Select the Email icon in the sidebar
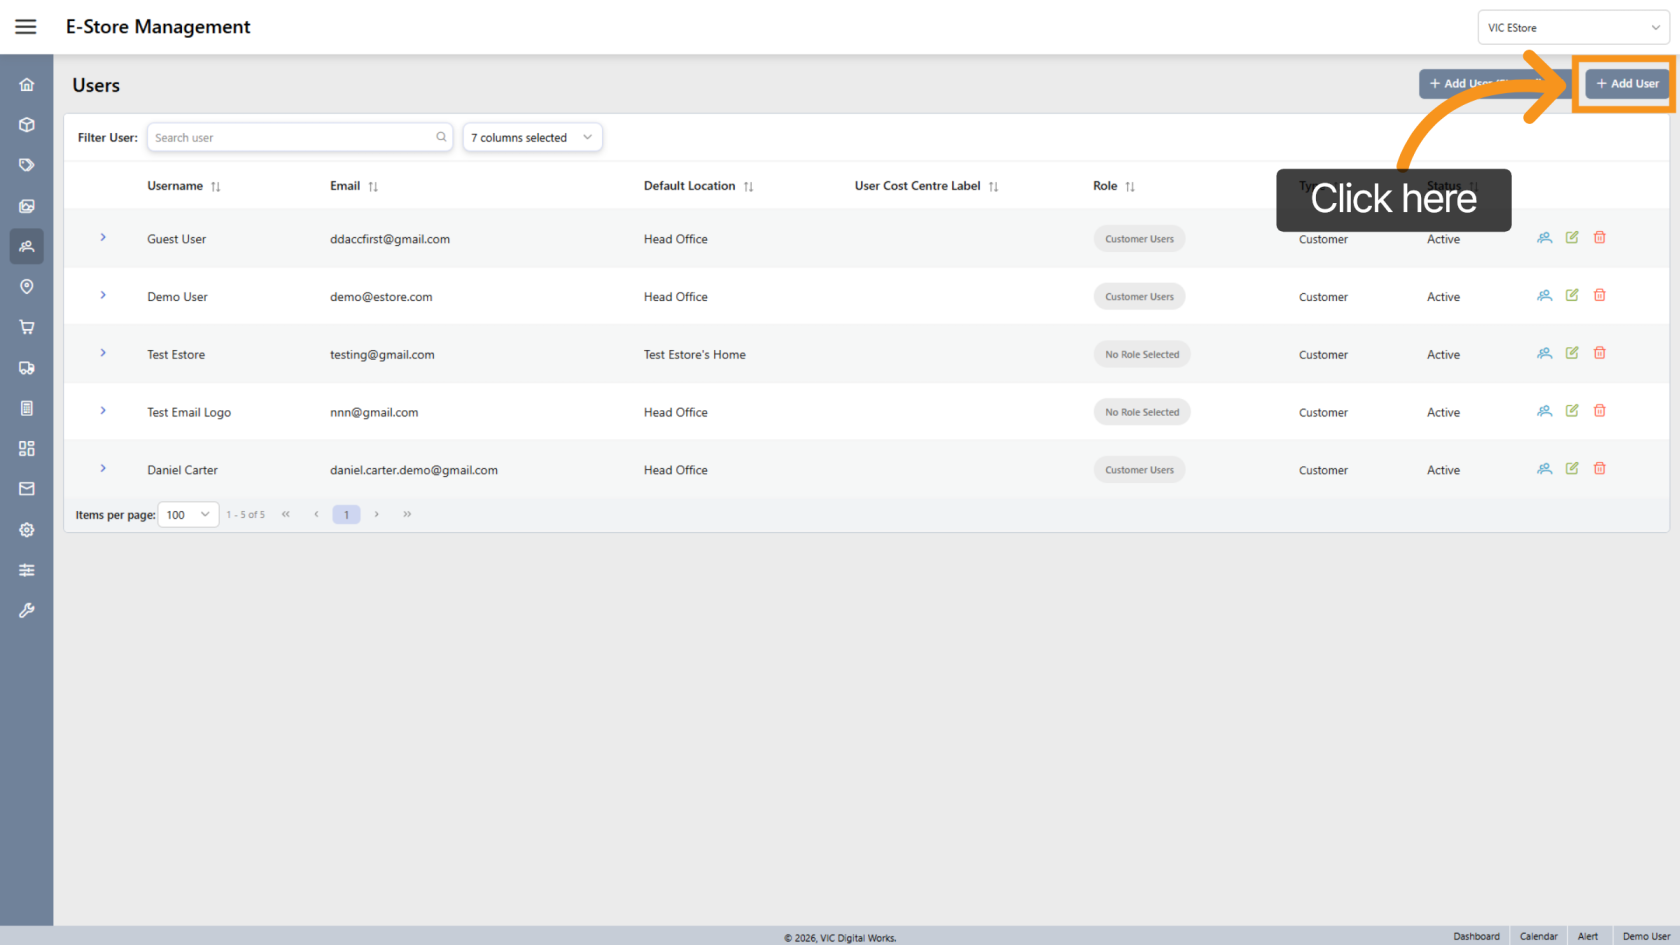The image size is (1680, 945). point(26,488)
